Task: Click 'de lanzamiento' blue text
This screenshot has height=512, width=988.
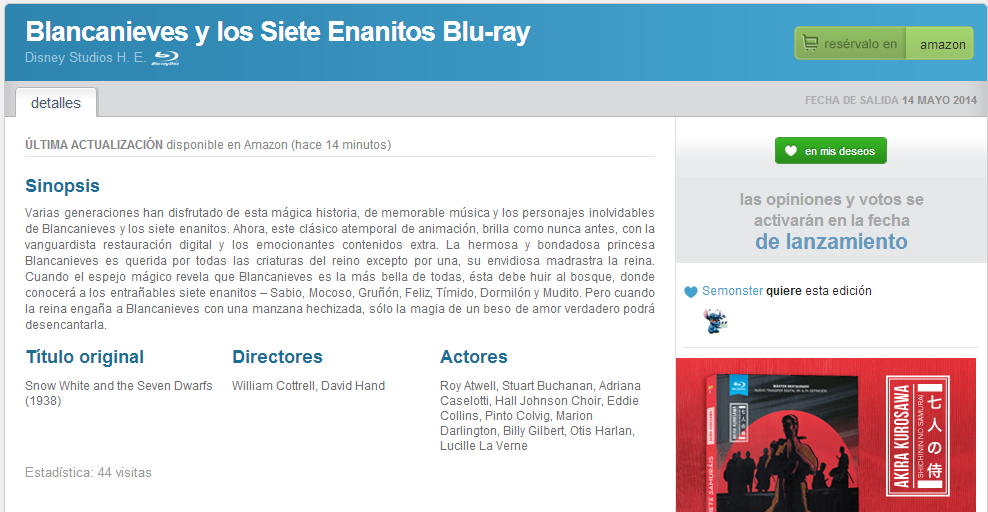Action: point(831,242)
